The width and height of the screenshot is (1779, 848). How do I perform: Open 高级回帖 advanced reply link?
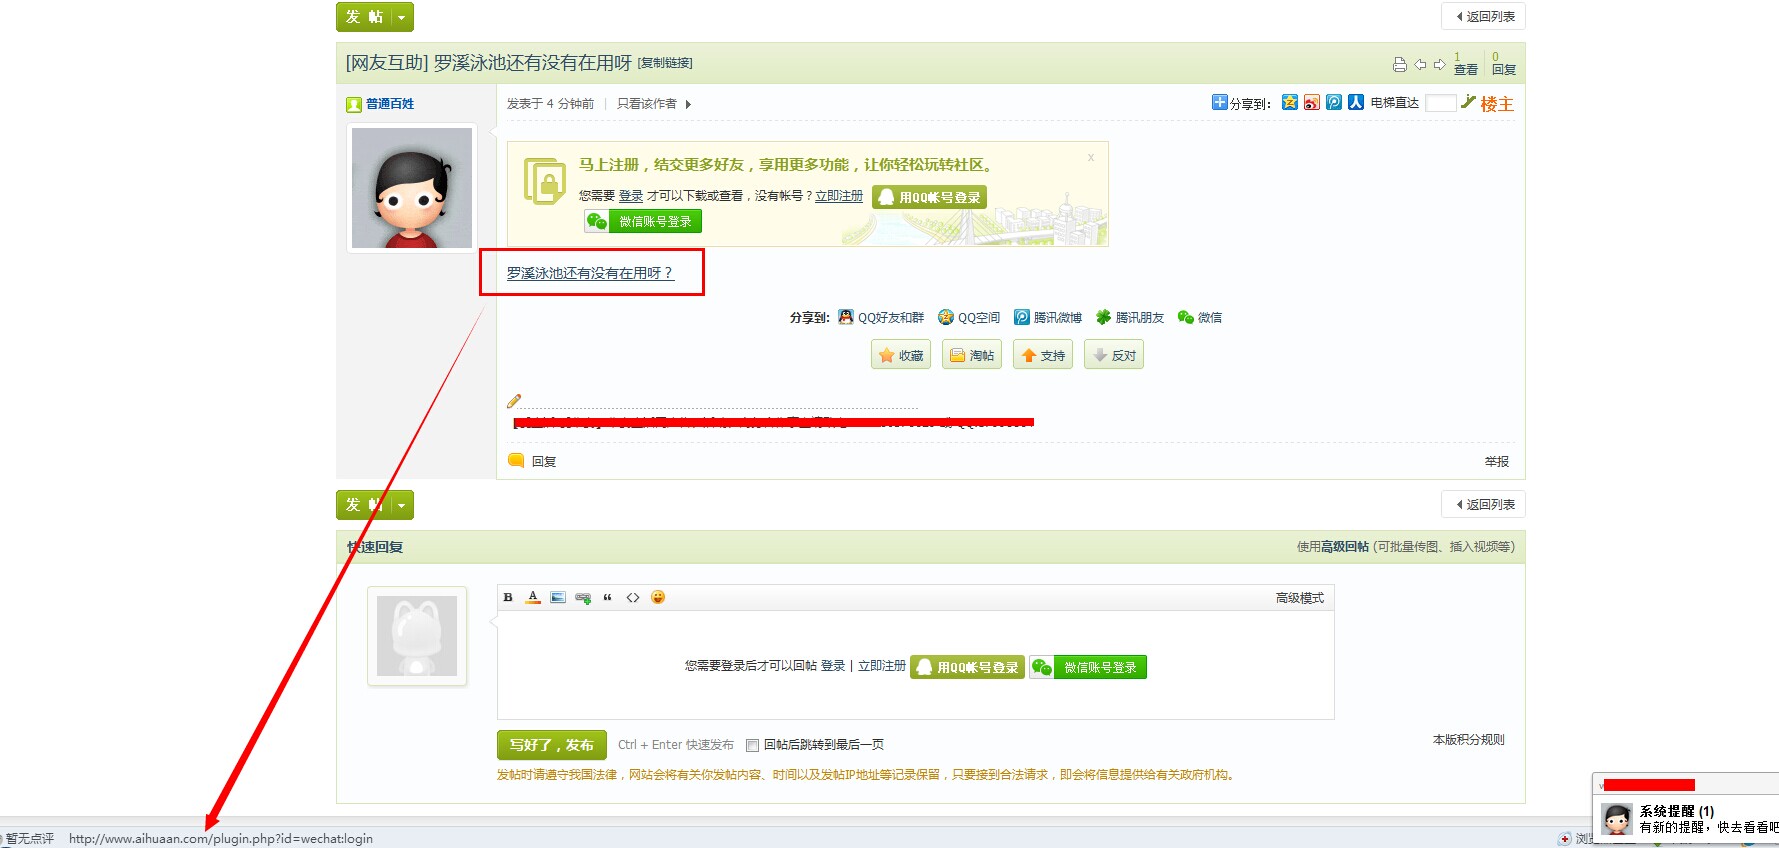(1345, 547)
